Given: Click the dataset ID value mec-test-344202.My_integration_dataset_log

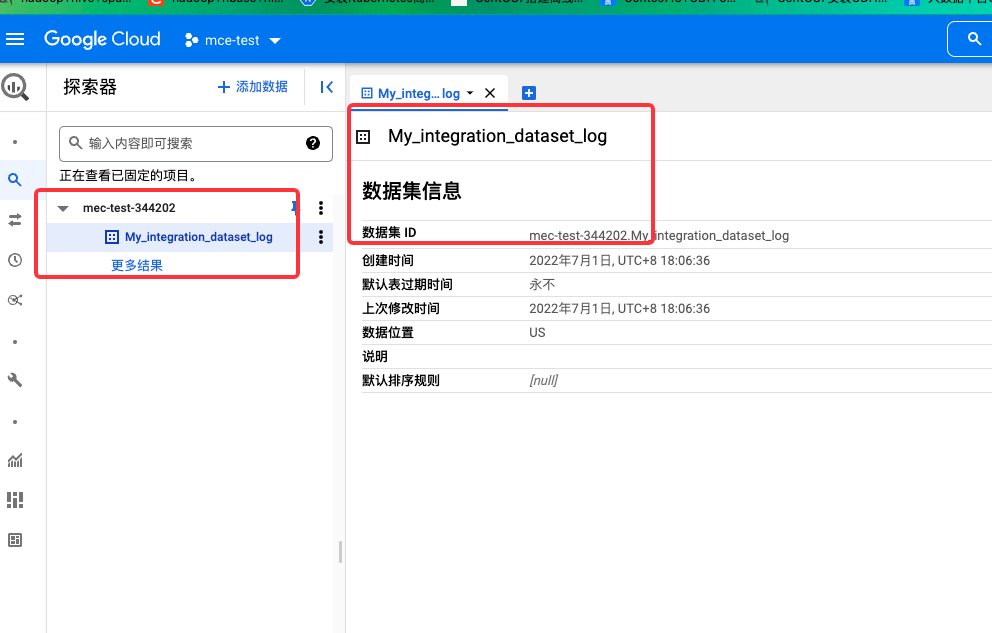Looking at the screenshot, I should [659, 235].
